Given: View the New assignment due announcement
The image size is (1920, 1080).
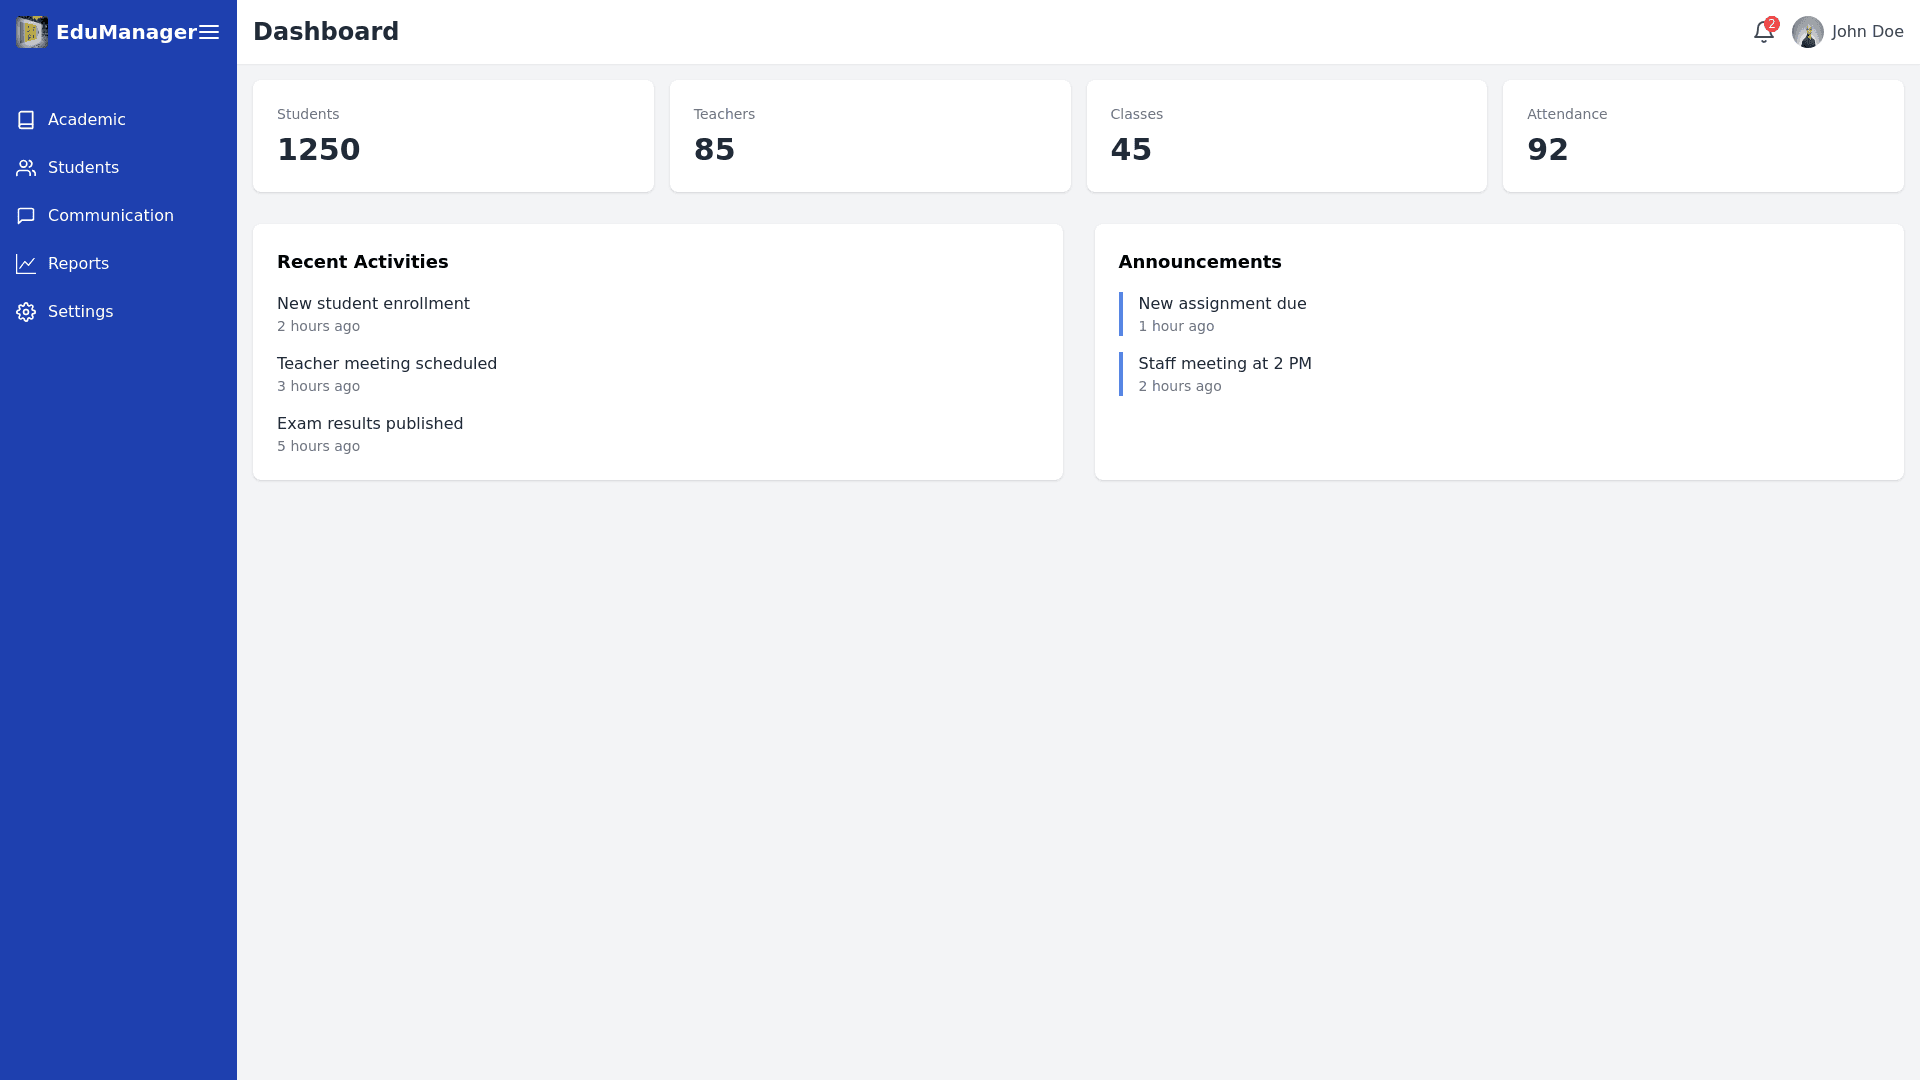Looking at the screenshot, I should tap(1222, 304).
